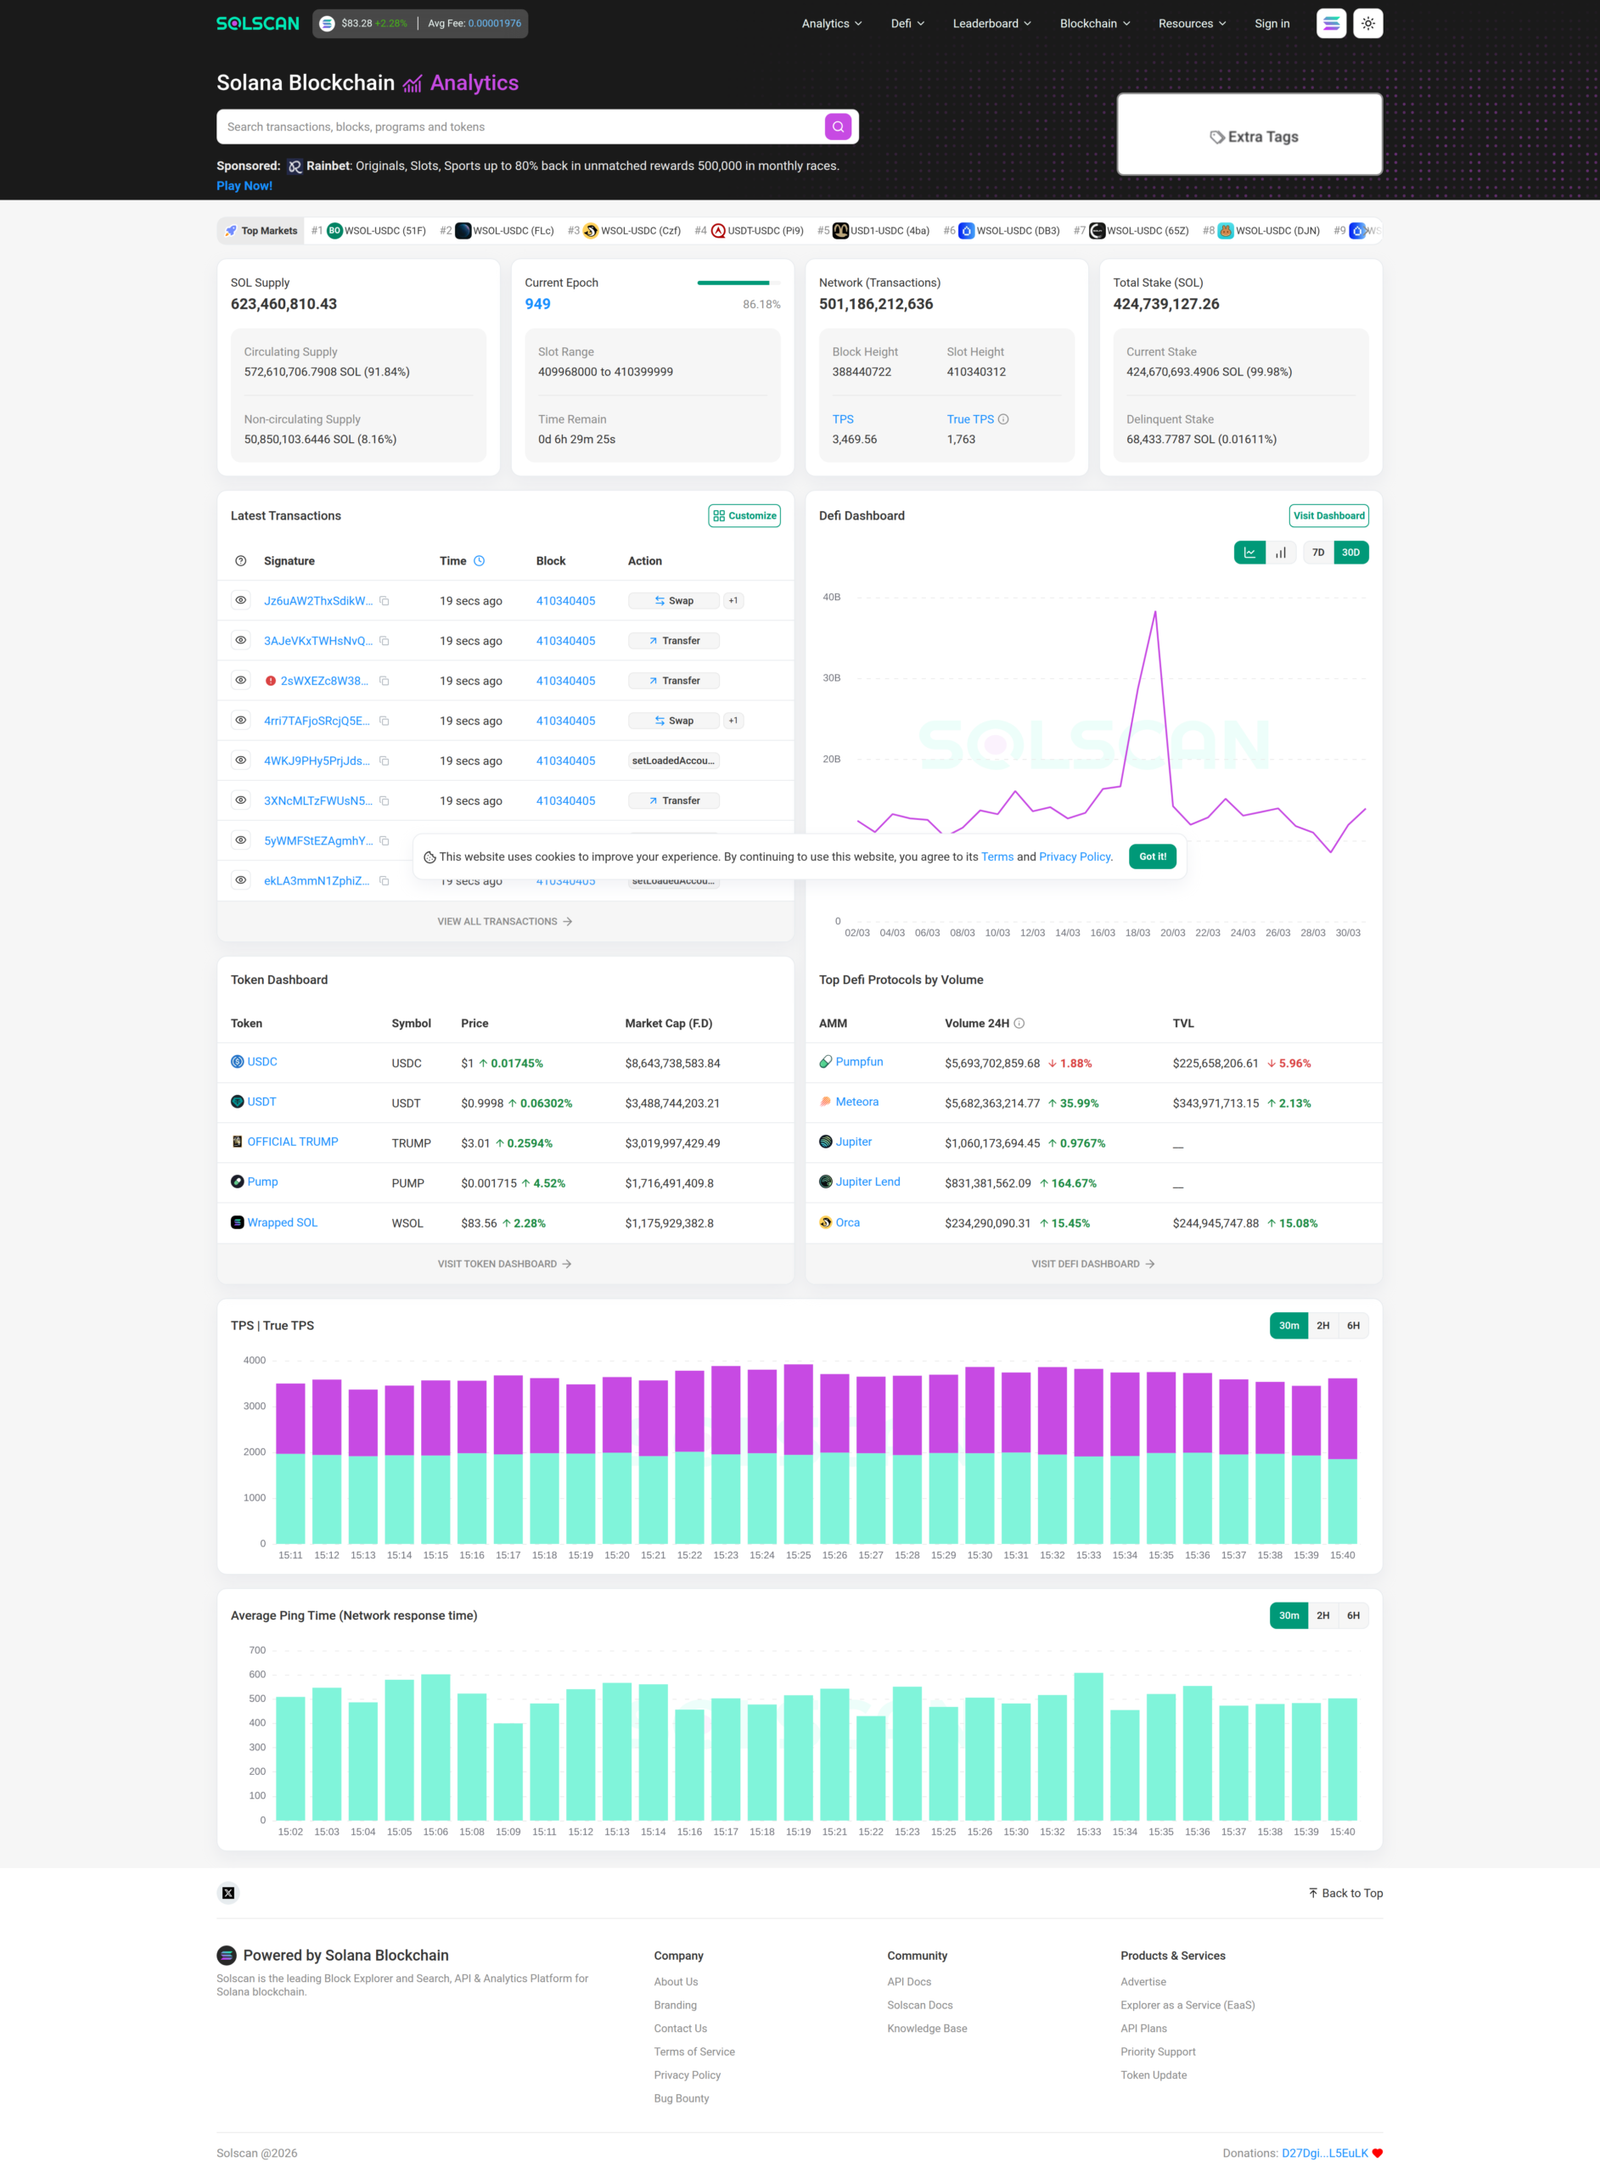Open block 410340405 in first row
Viewport: 1600px width, 2173px height.
pos(565,601)
